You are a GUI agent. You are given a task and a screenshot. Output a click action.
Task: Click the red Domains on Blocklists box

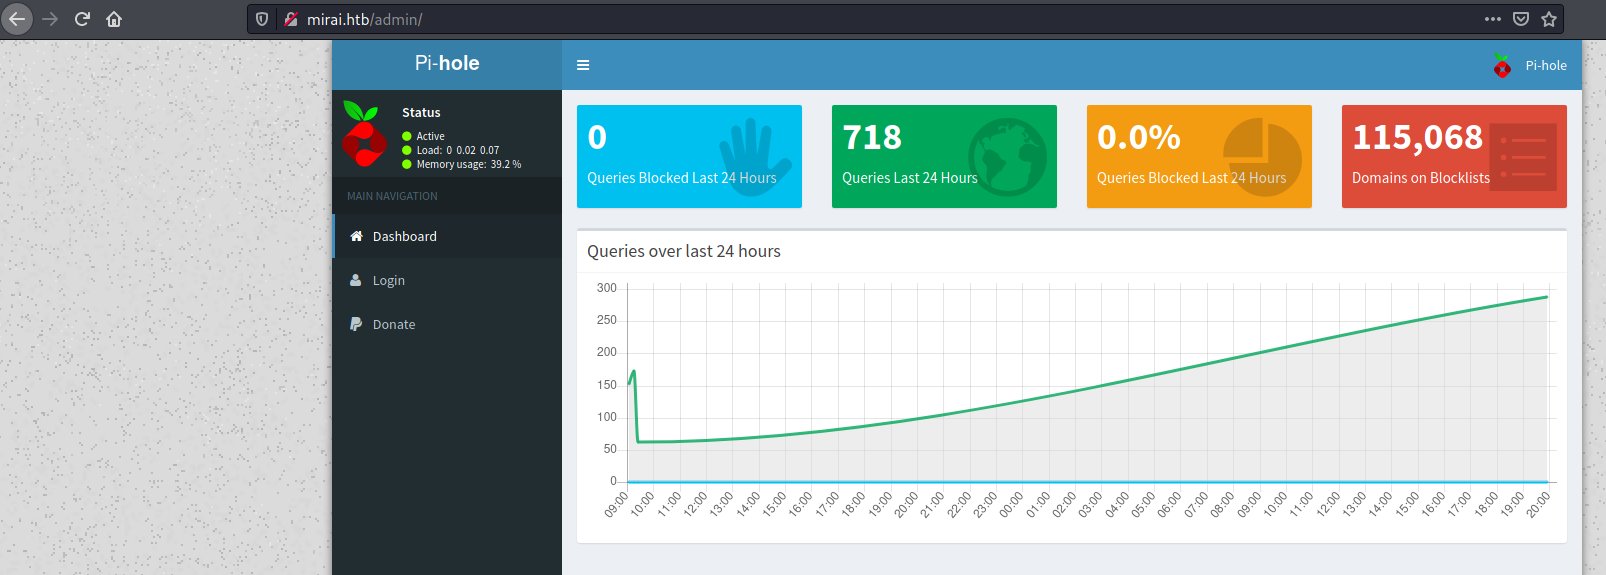click(1453, 156)
